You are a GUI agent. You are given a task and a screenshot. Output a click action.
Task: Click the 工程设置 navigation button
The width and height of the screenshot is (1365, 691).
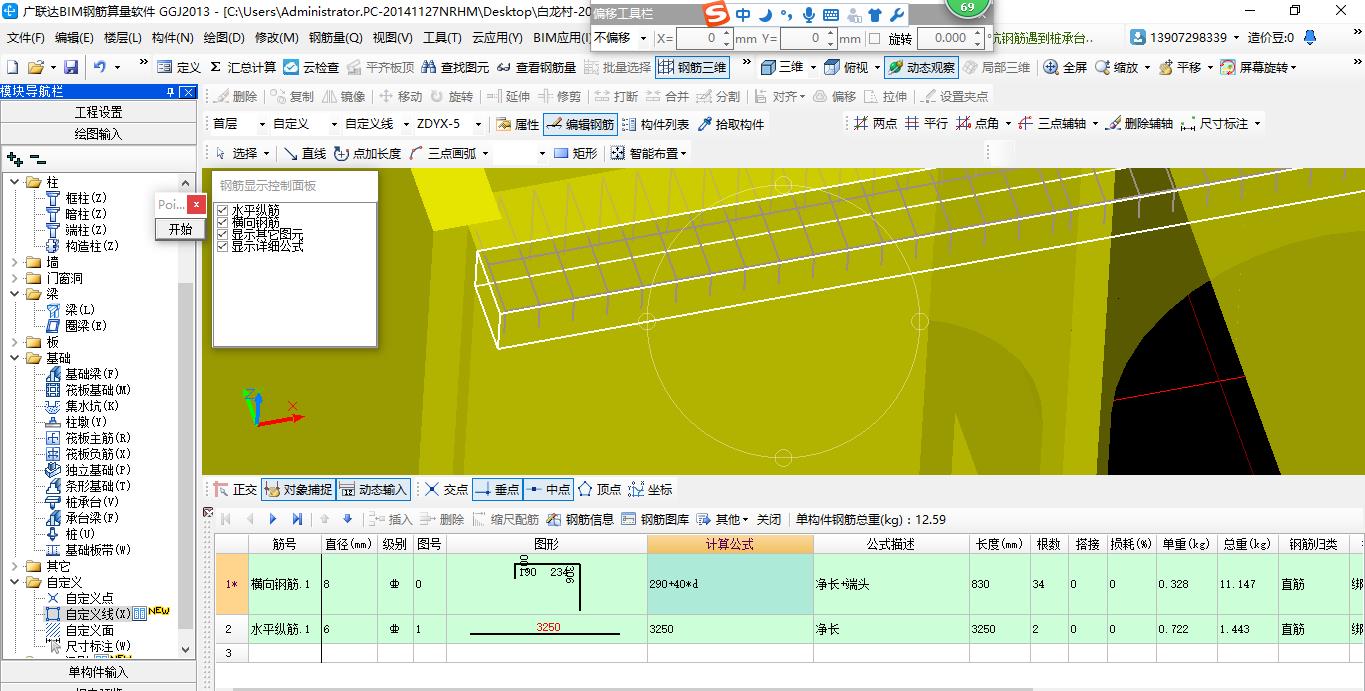coord(99,112)
